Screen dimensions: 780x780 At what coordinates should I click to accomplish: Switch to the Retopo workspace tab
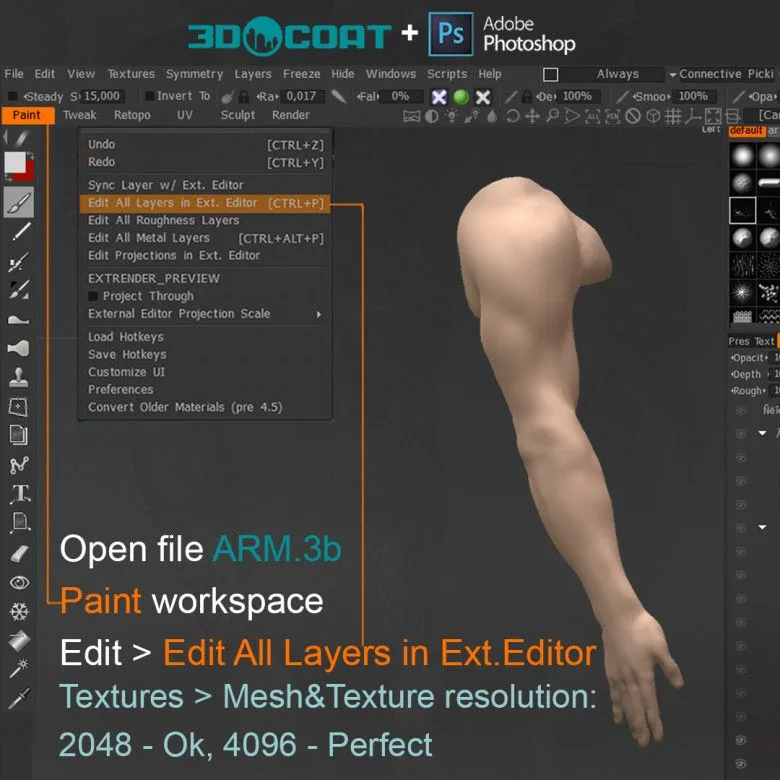132,115
